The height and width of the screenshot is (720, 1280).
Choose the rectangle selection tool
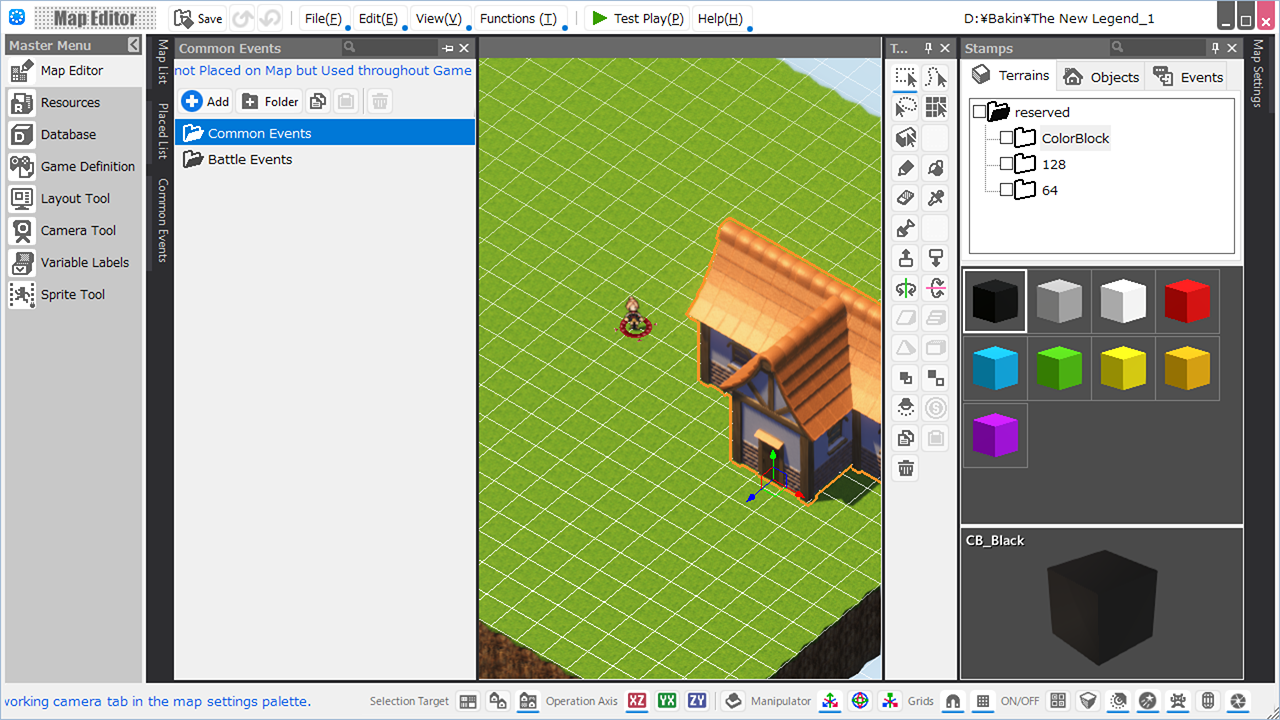[906, 78]
